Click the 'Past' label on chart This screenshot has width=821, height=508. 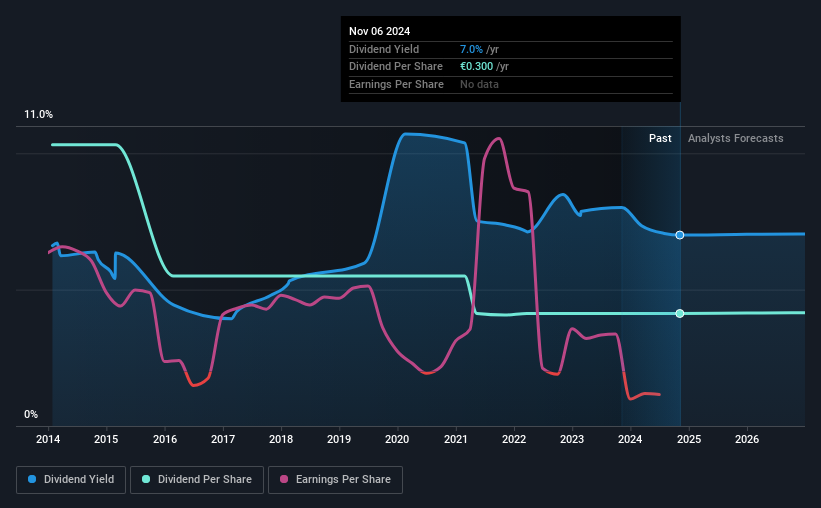tap(660, 138)
